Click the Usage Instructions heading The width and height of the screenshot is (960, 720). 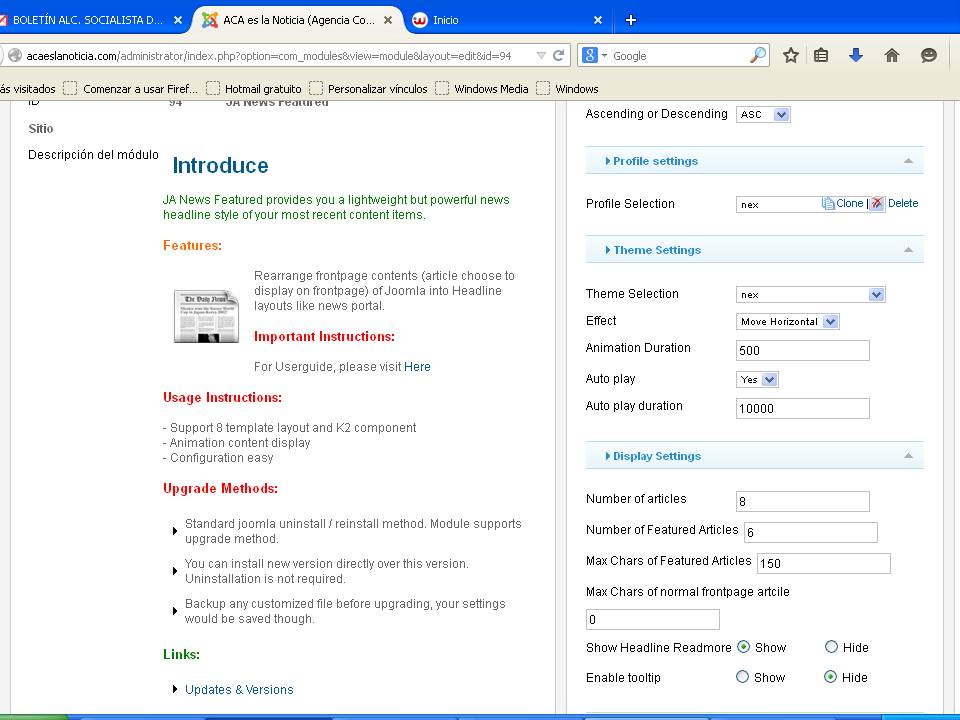(222, 397)
